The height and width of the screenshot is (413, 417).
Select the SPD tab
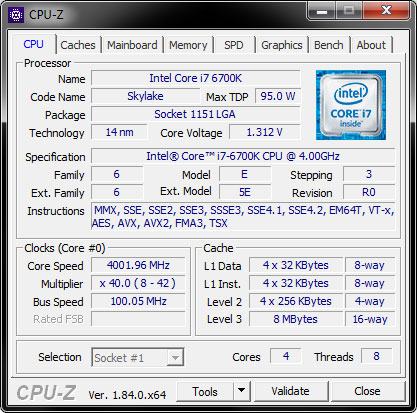(x=234, y=45)
